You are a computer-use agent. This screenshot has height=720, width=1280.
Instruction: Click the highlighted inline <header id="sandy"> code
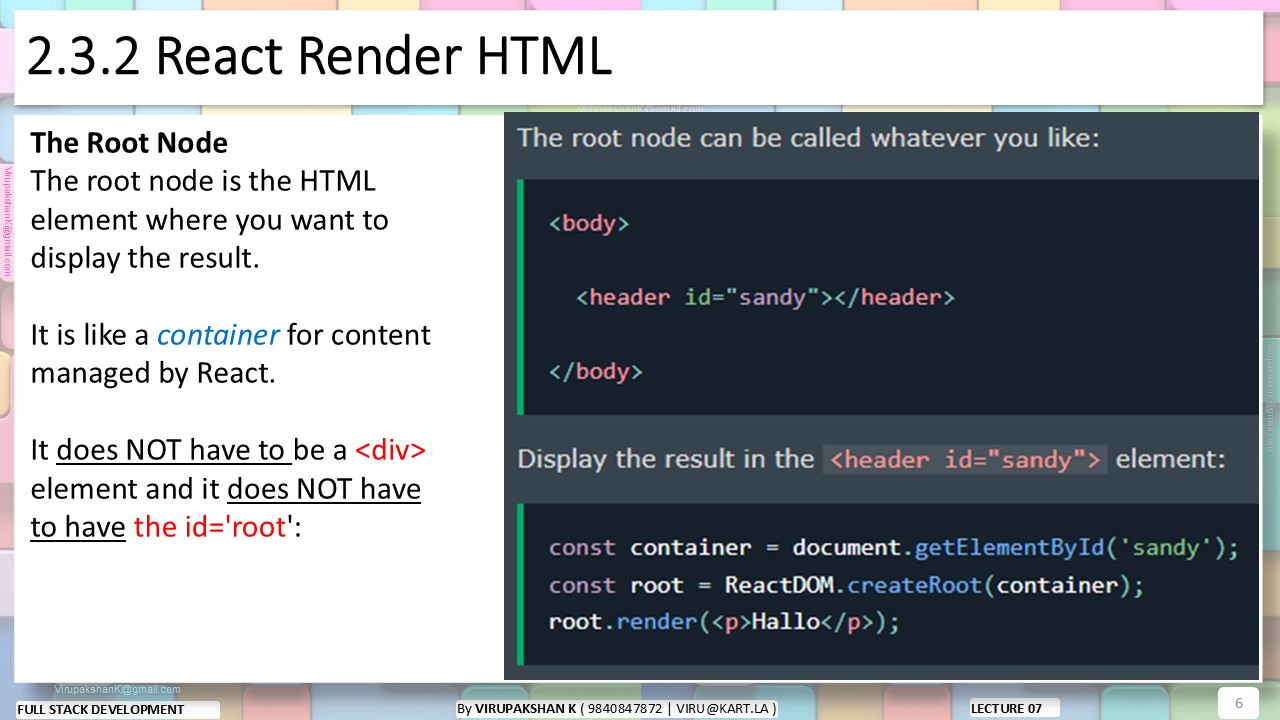[x=965, y=459]
